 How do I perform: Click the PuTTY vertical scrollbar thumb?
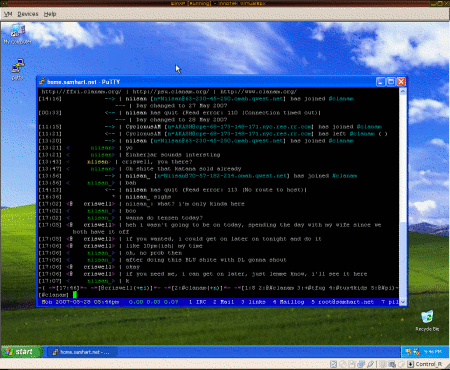tap(402, 260)
